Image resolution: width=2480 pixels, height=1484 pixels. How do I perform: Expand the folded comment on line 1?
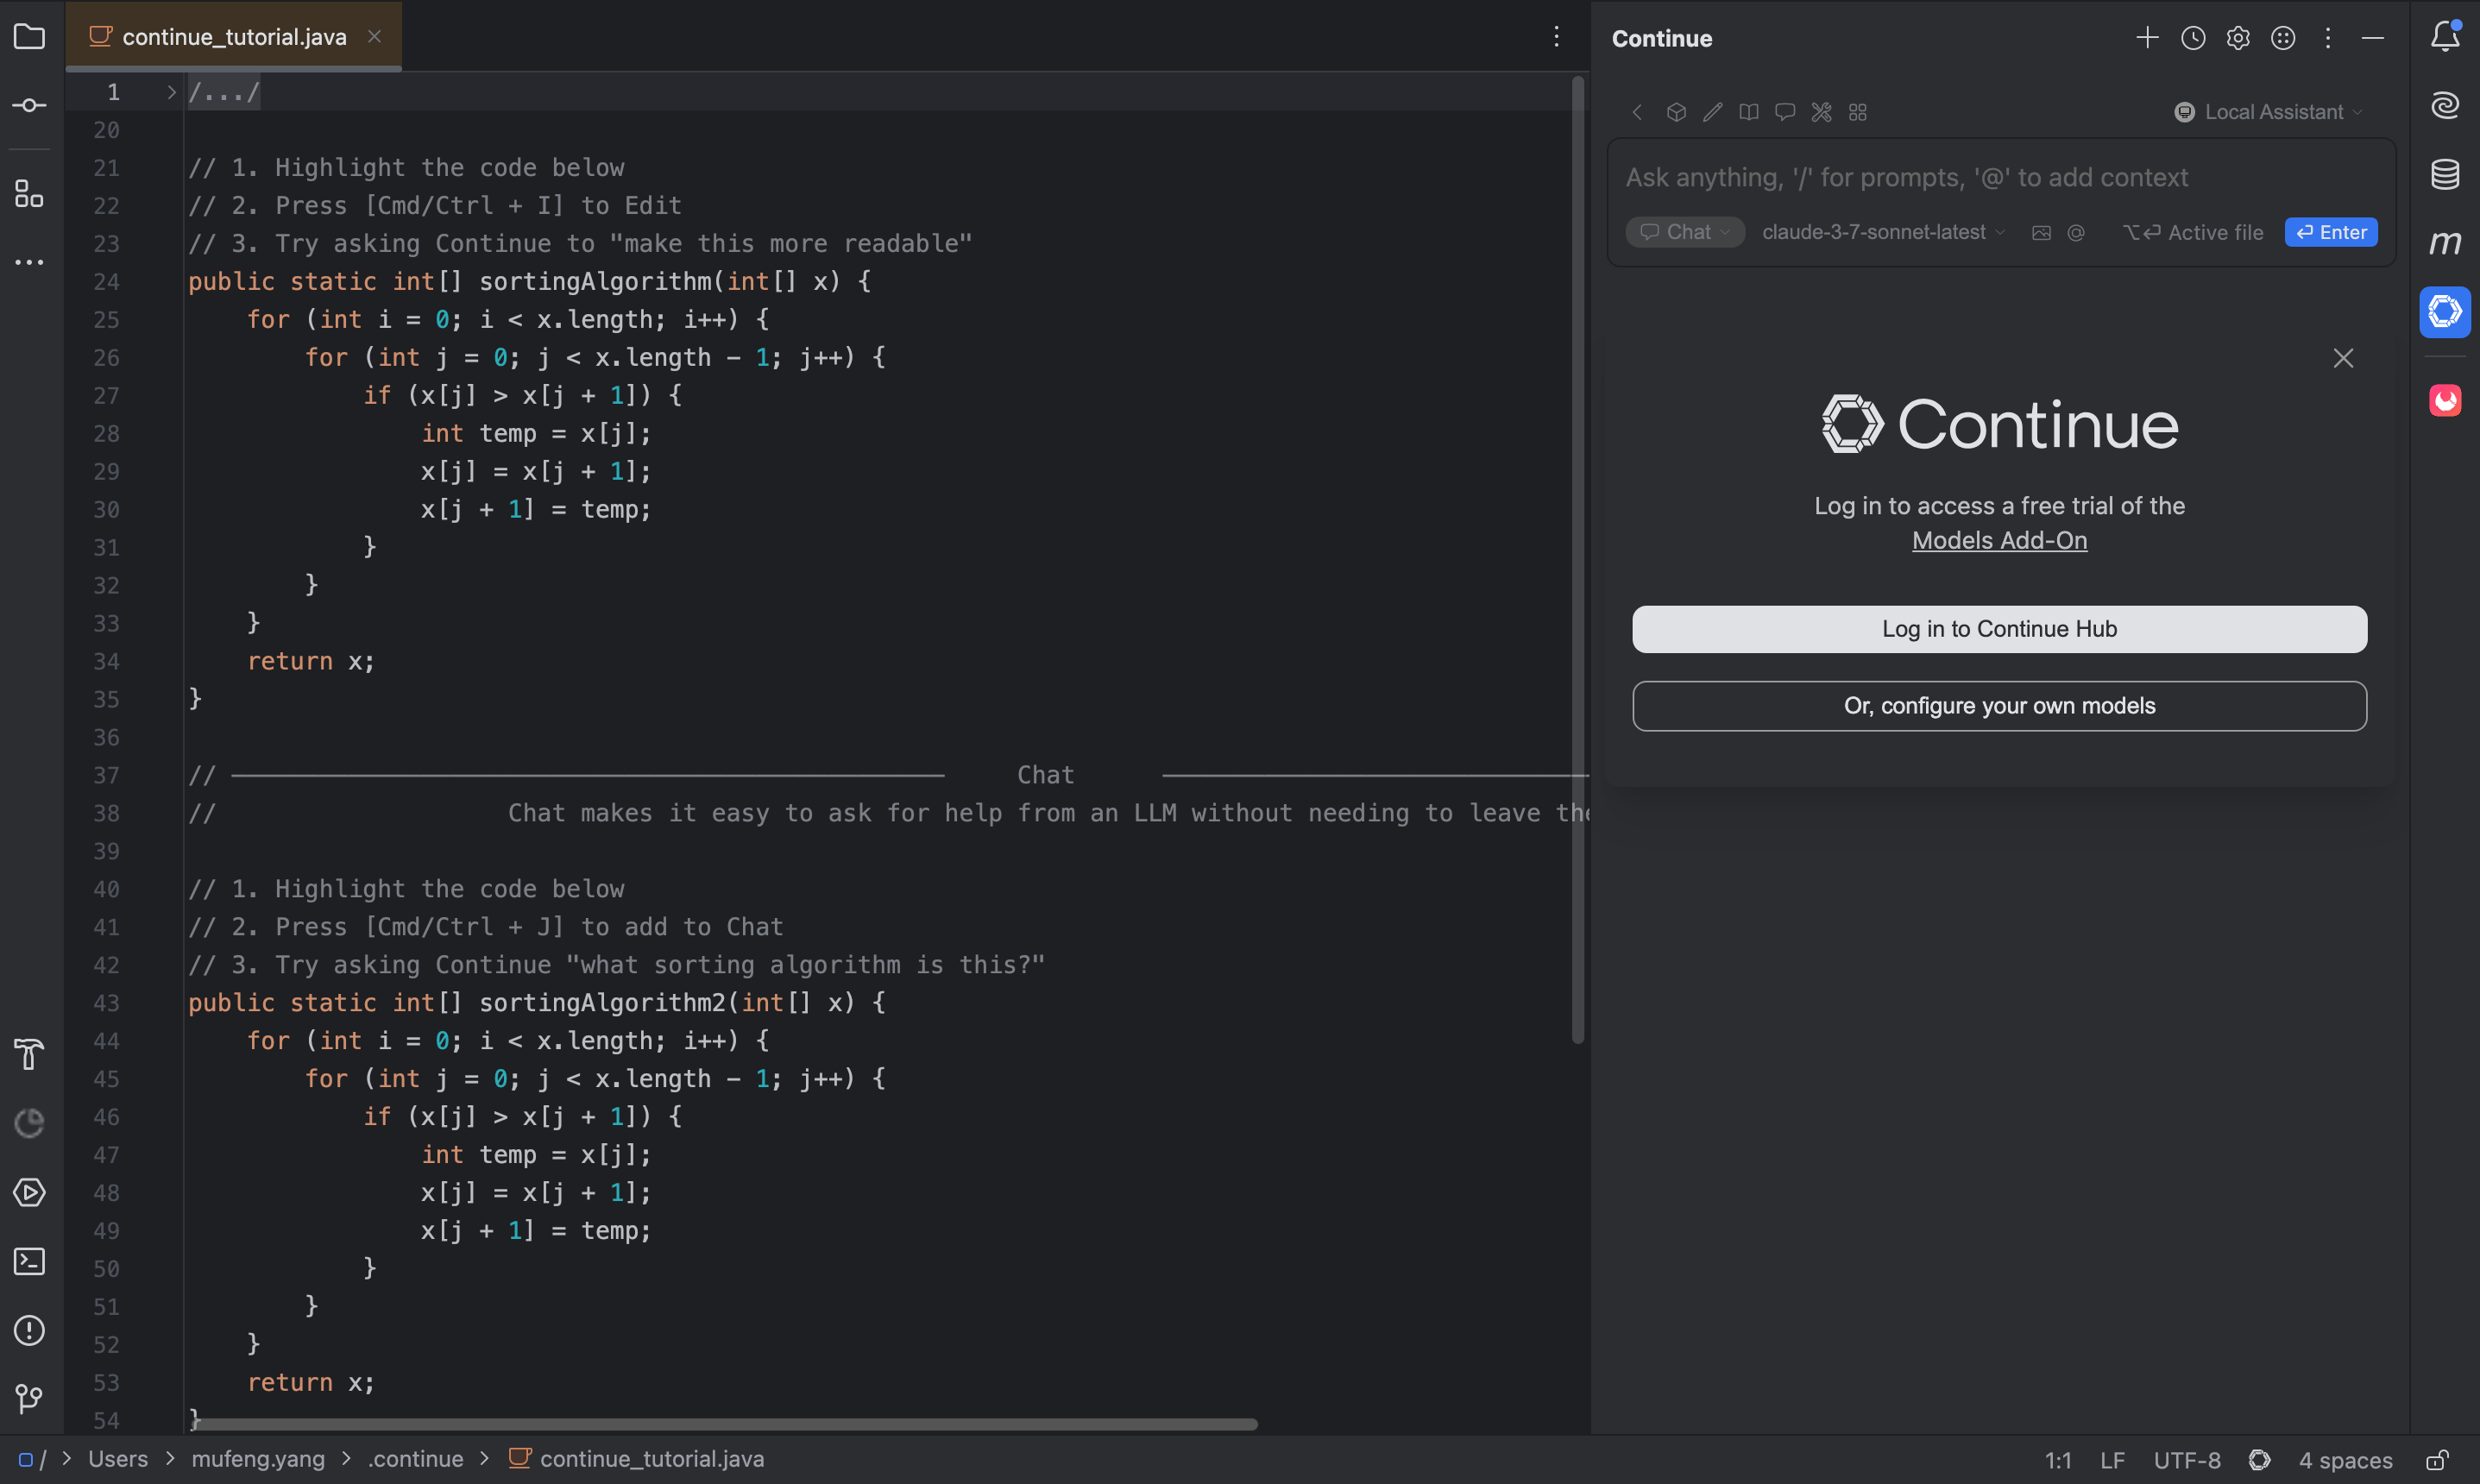point(169,92)
